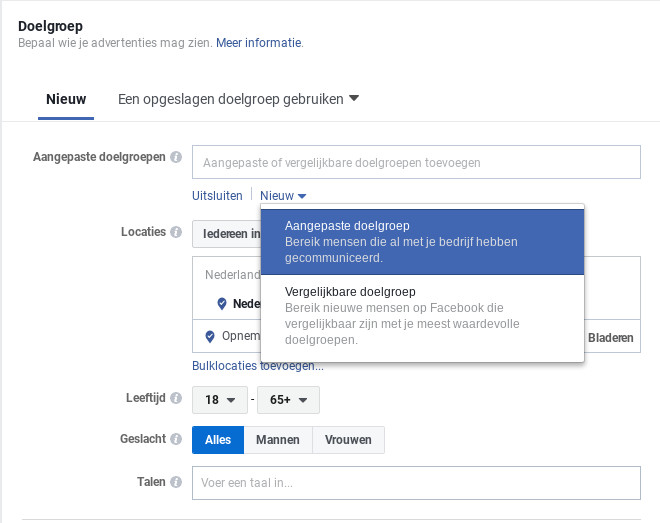Image resolution: width=660 pixels, height=523 pixels.
Task: Show the Talen info tooltip icon
Action: click(176, 482)
